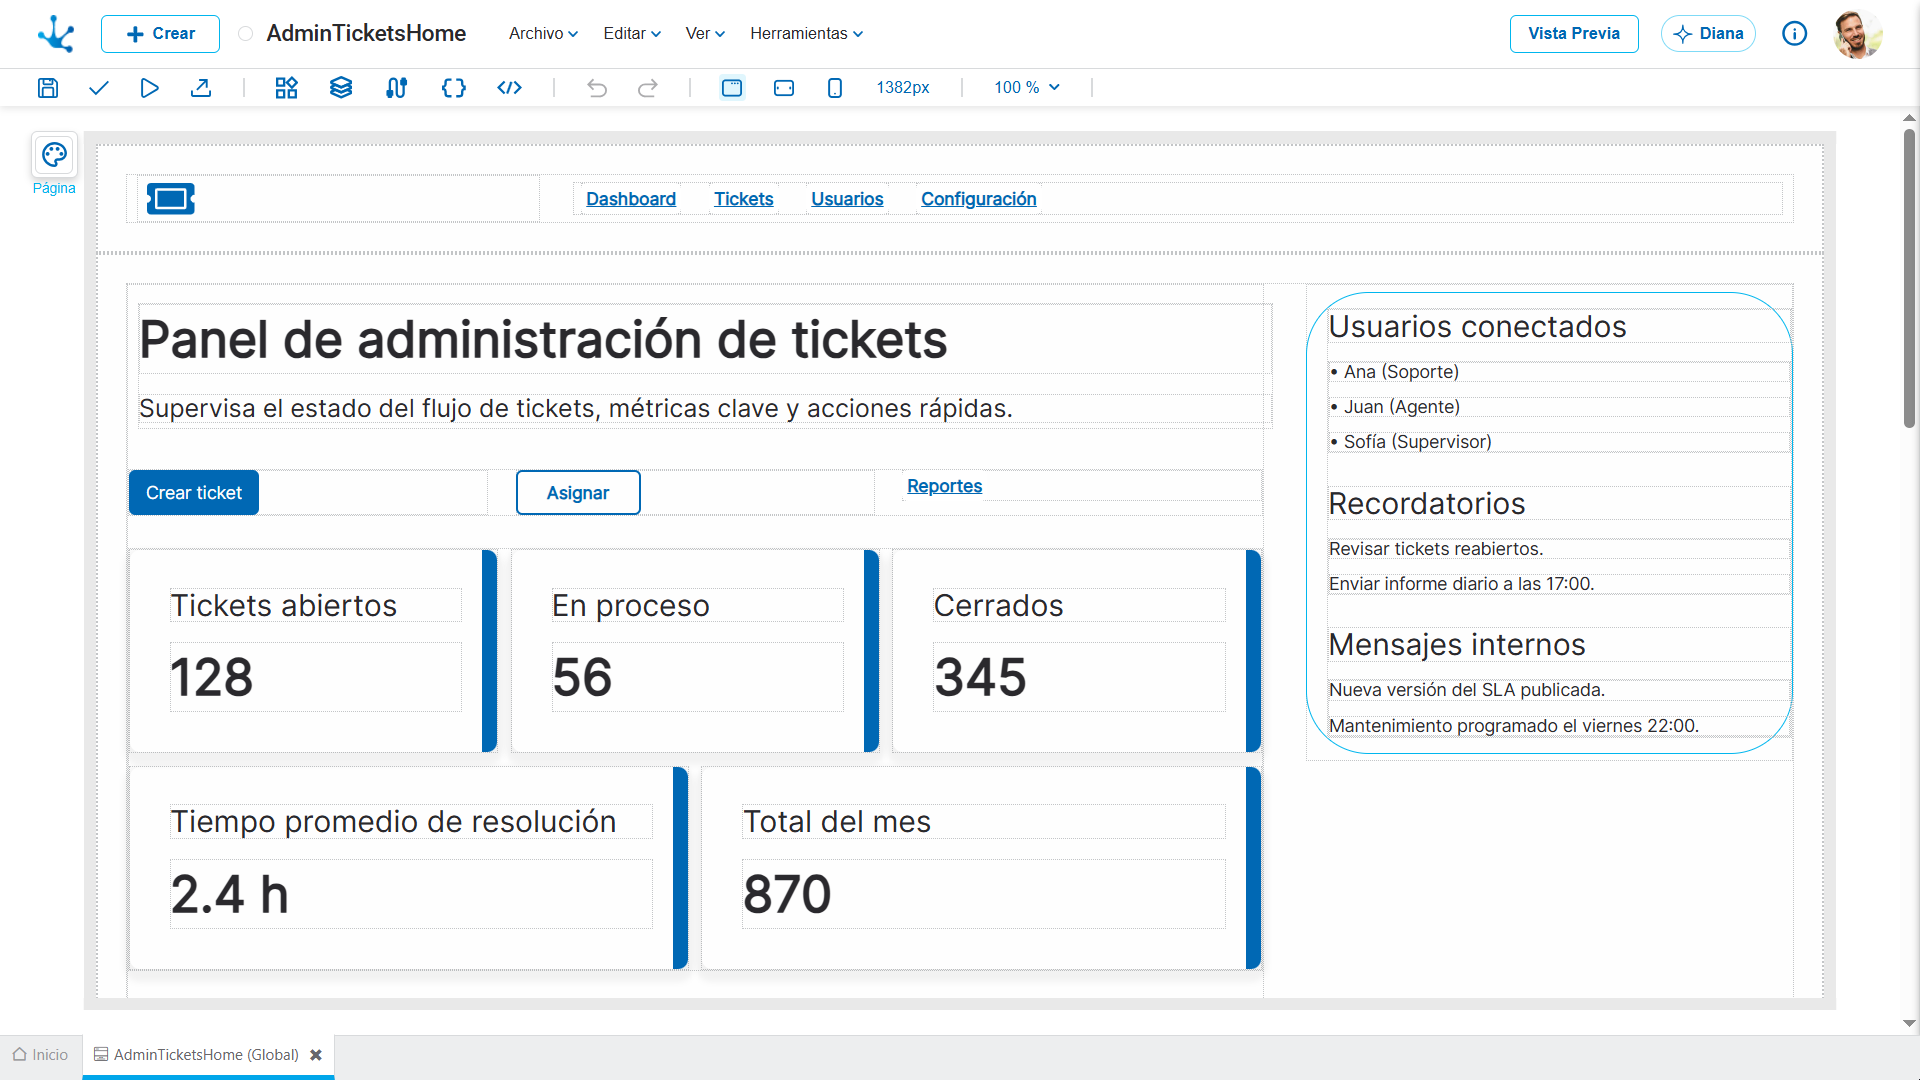The height and width of the screenshot is (1080, 1920).
Task: Switch to the Inicio tab
Action: click(40, 1055)
